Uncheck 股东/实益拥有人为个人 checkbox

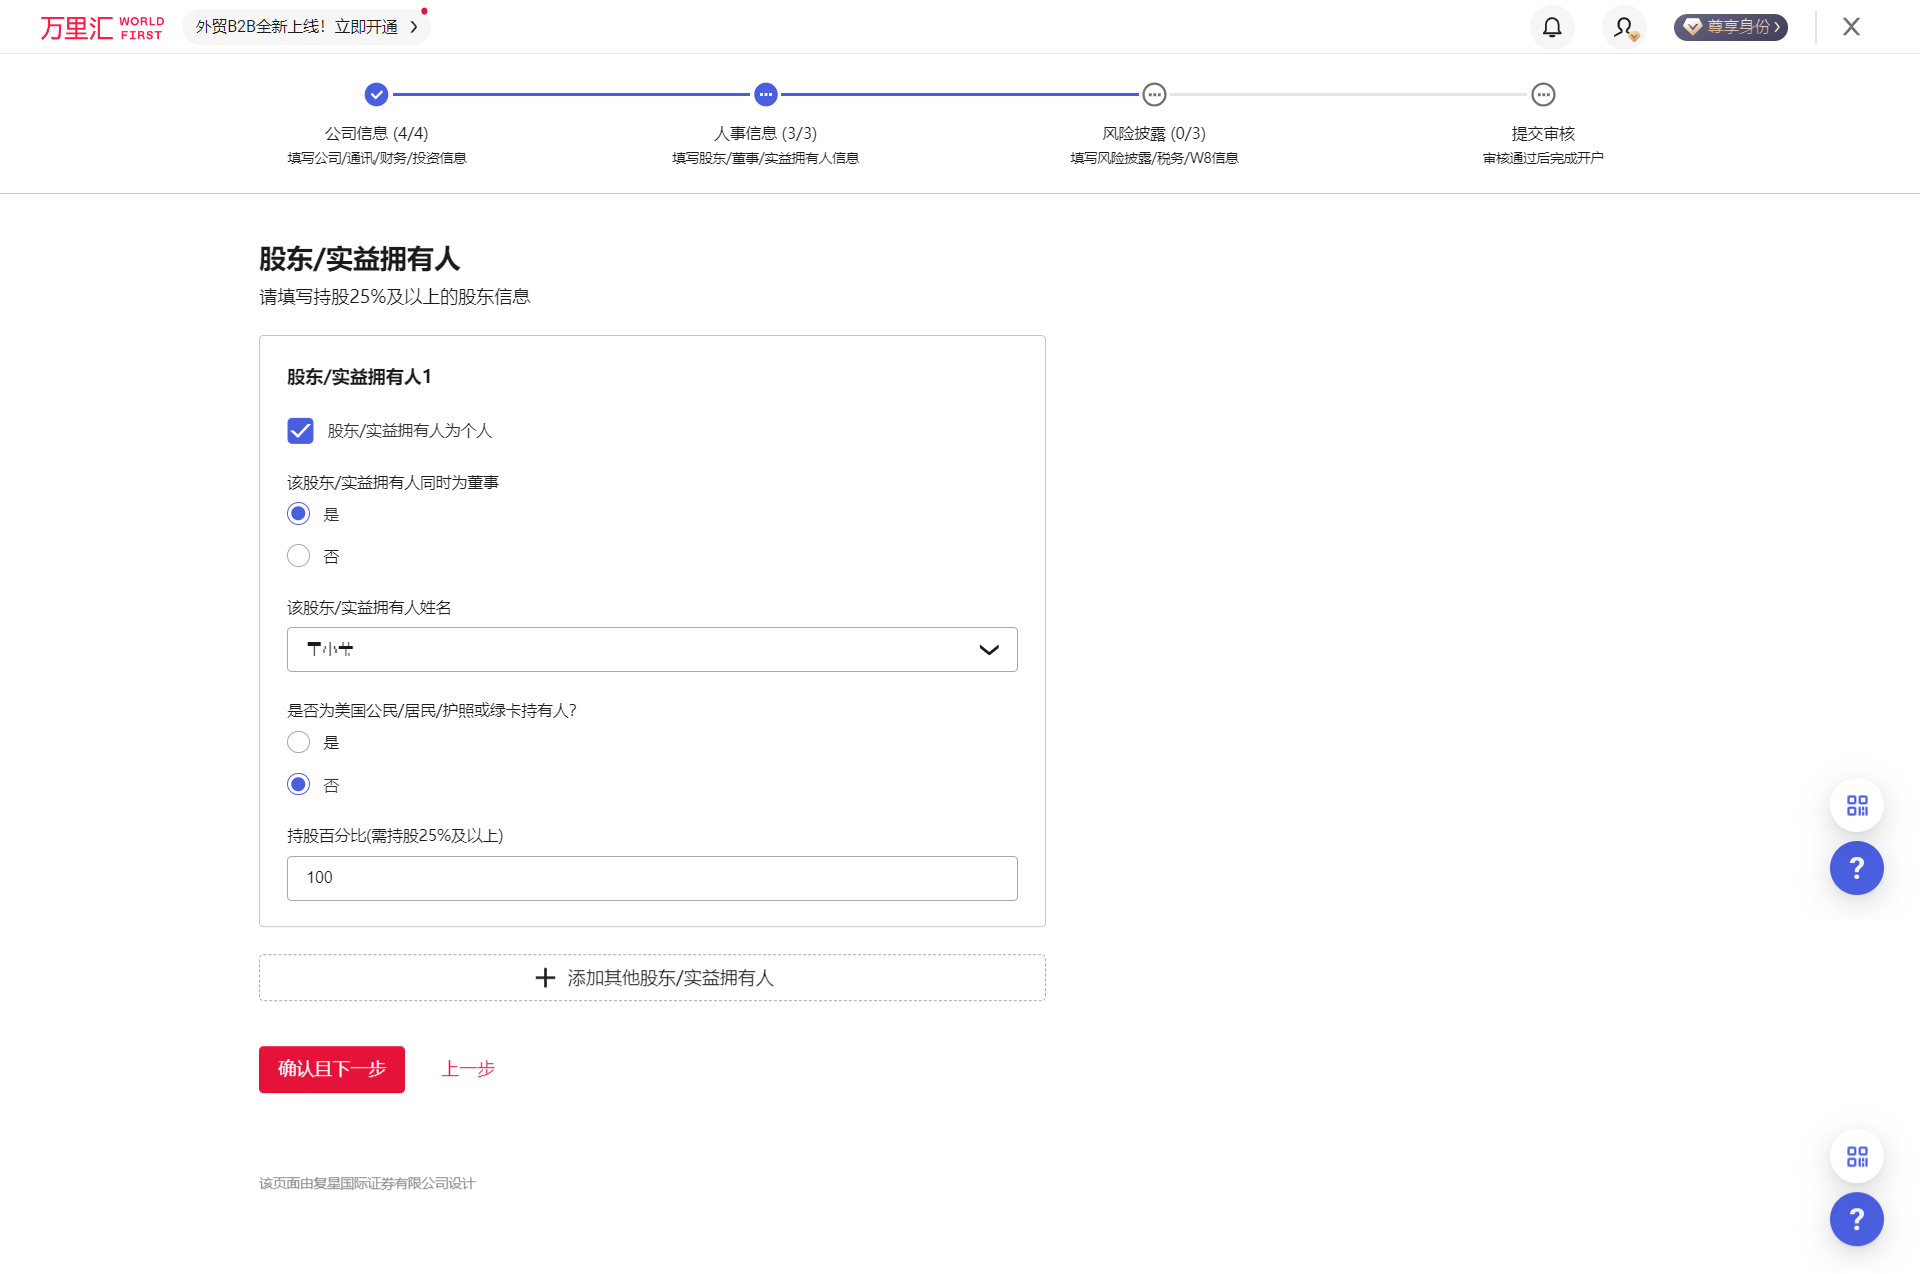300,431
